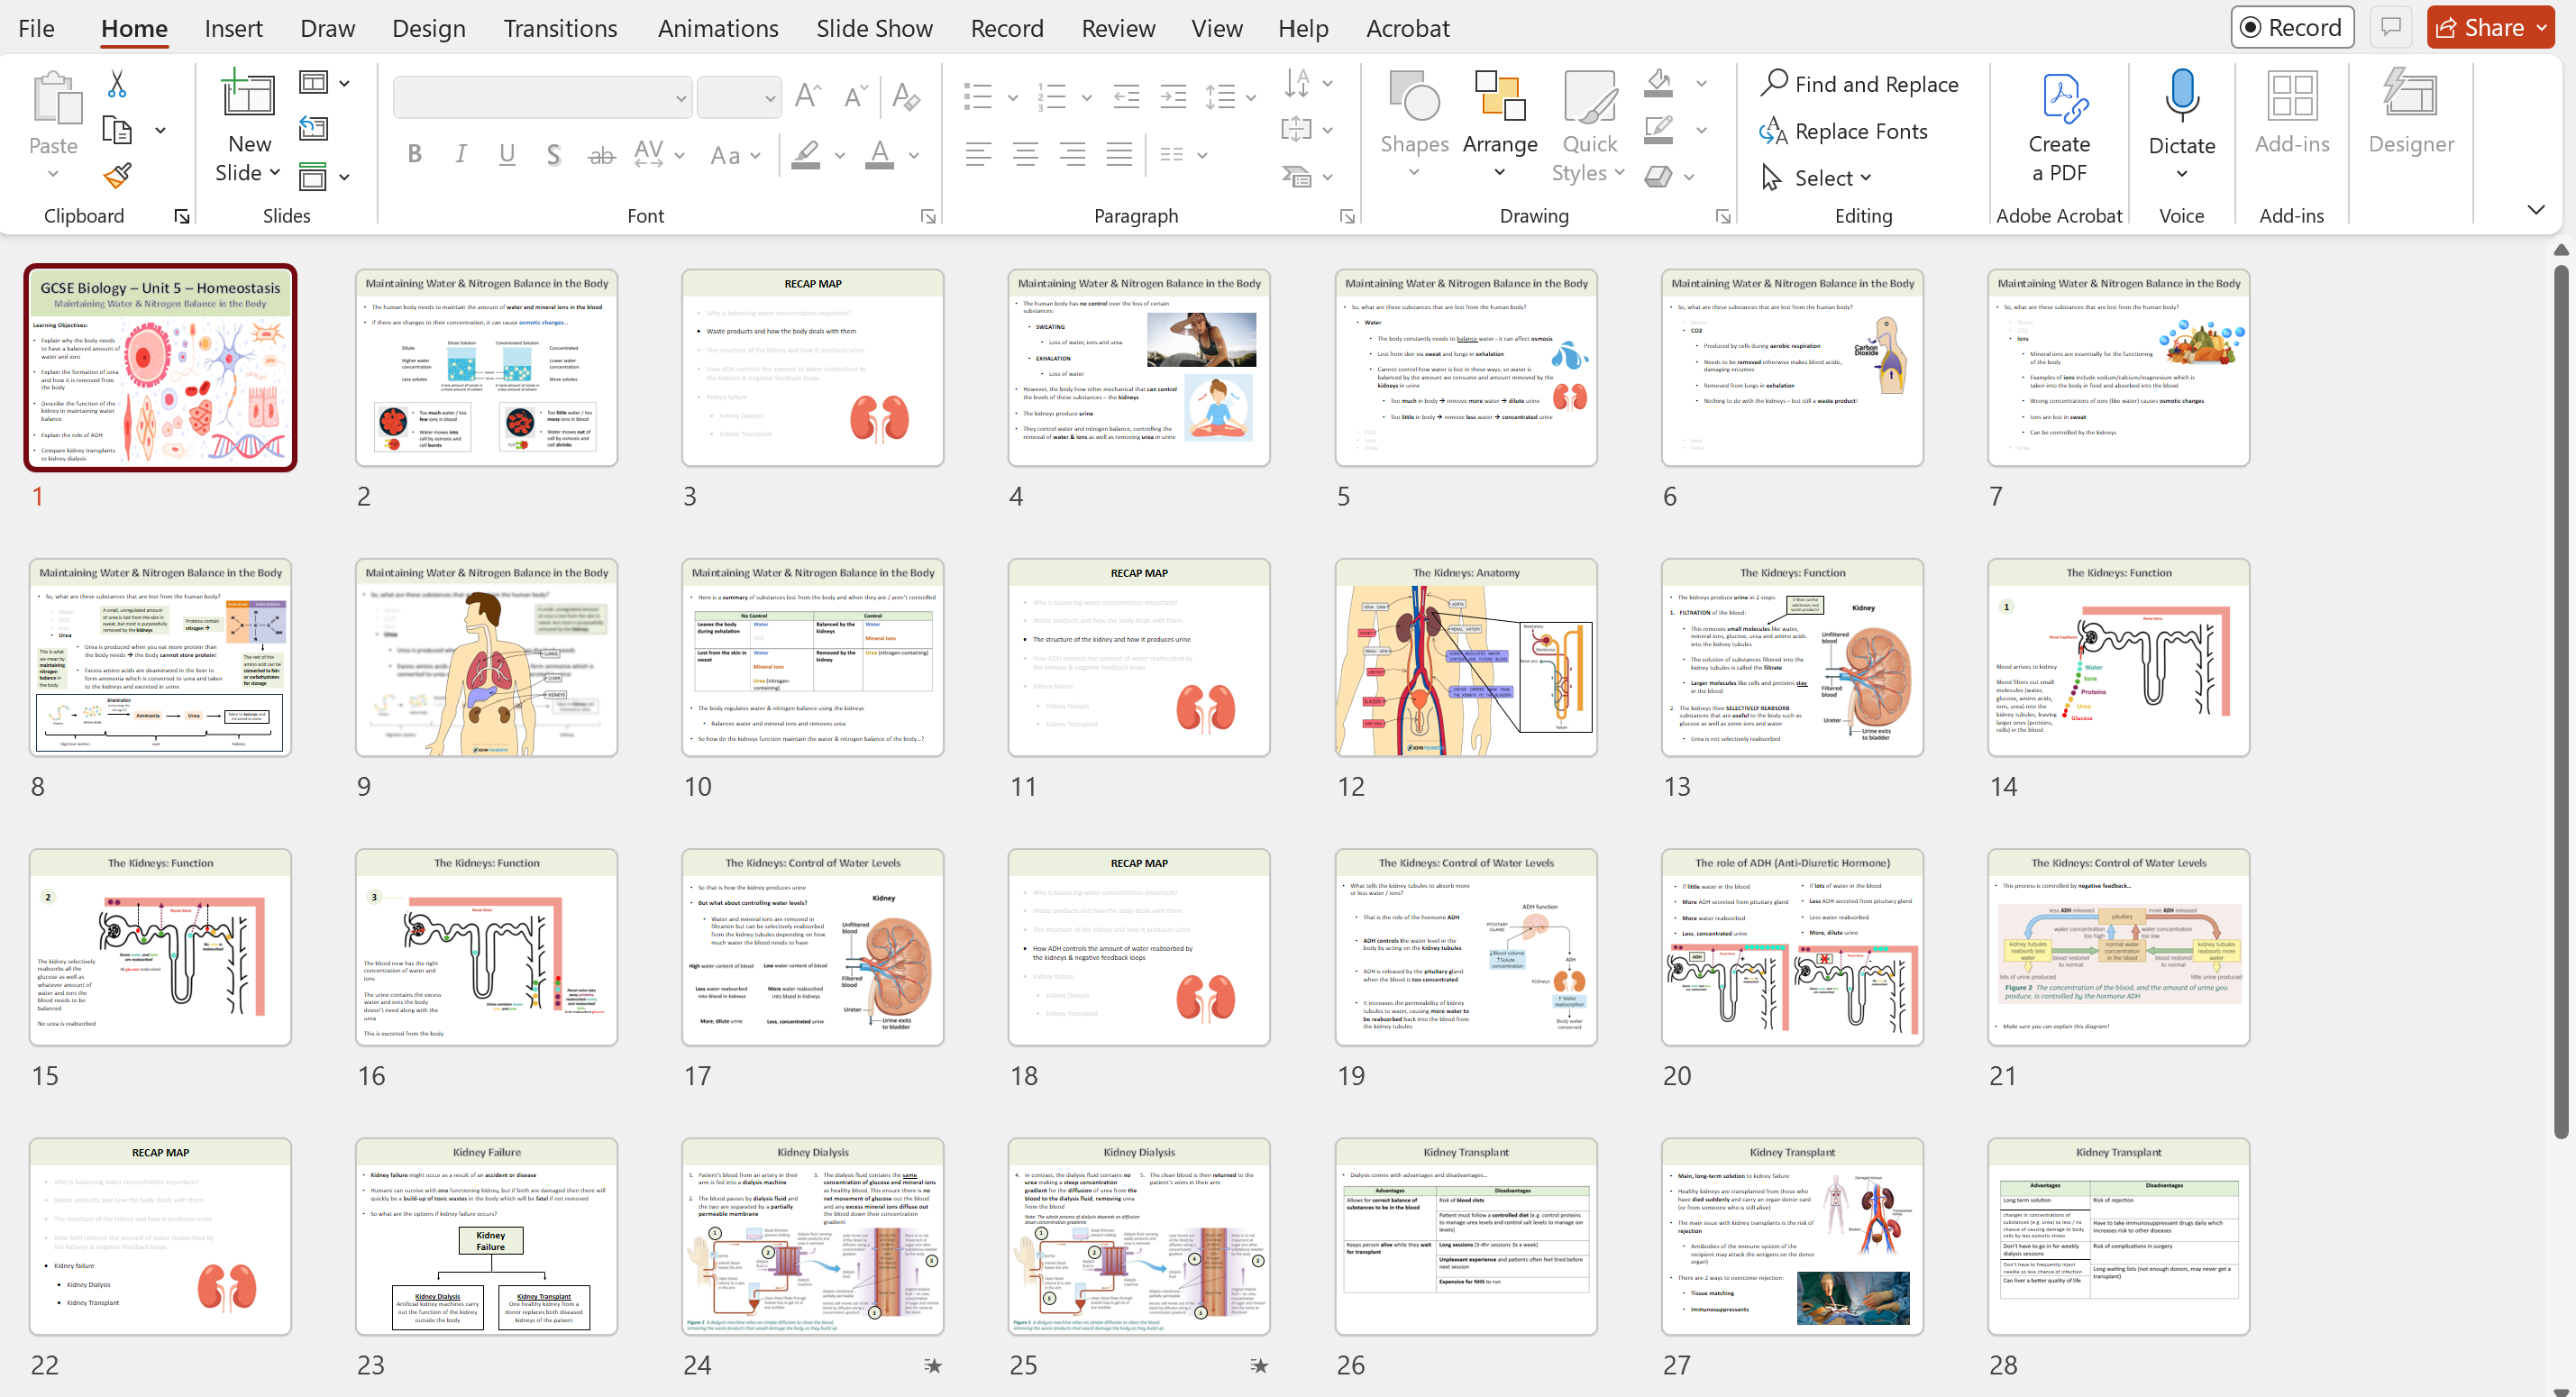The height and width of the screenshot is (1397, 2576).
Task: Open the font name combo box
Action: pos(542,98)
